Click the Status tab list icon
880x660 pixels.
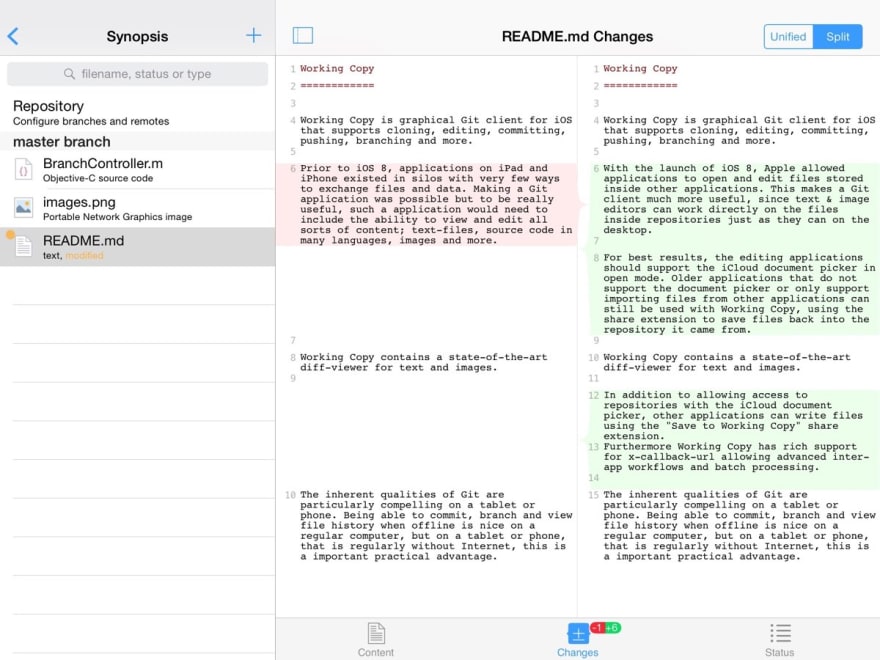pos(780,633)
